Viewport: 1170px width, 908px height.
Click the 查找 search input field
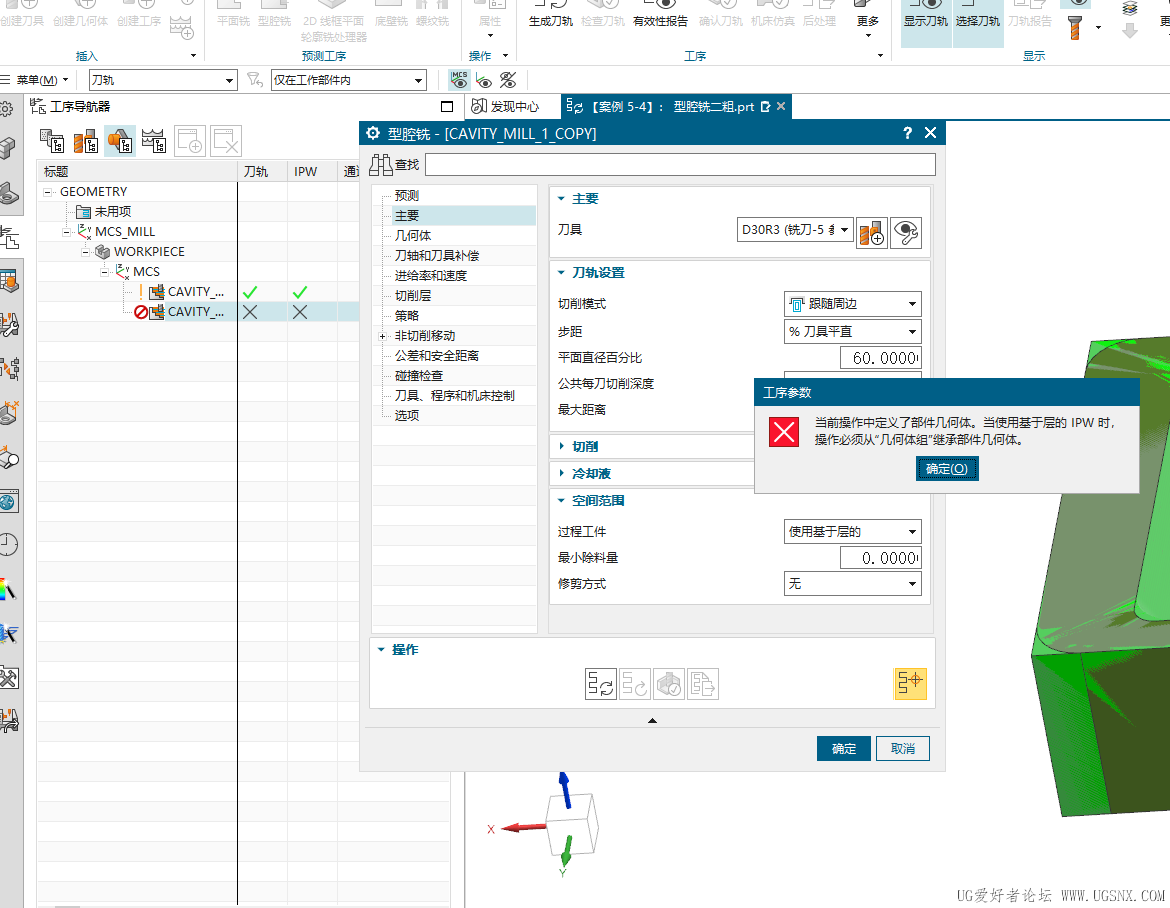pyautogui.click(x=680, y=165)
